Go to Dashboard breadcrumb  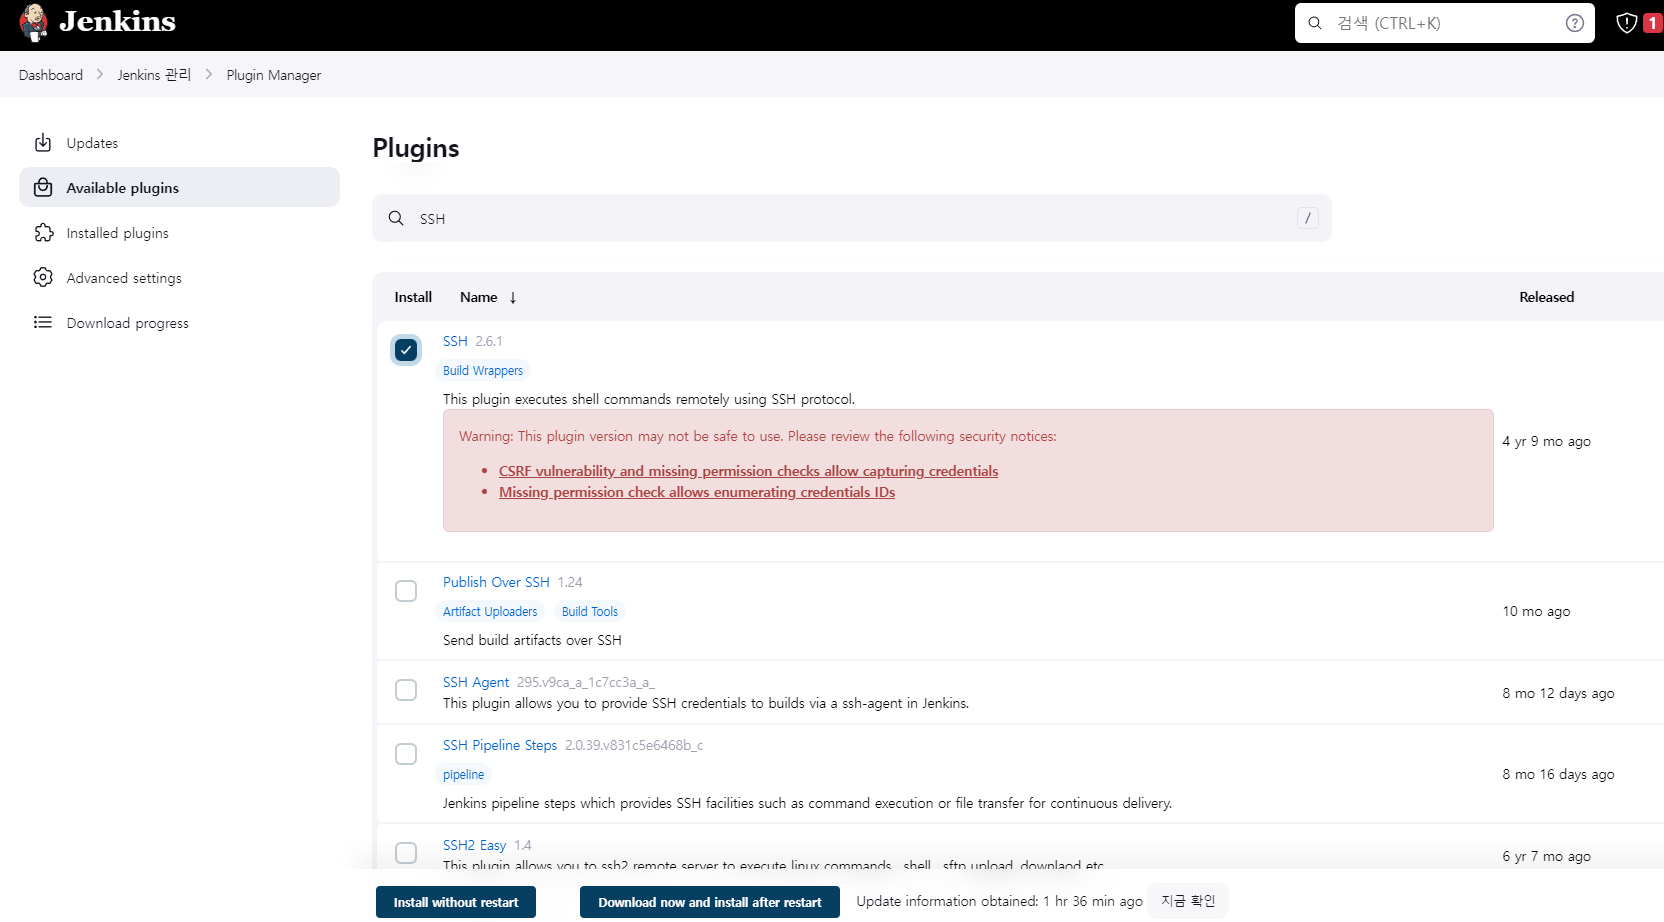click(51, 75)
